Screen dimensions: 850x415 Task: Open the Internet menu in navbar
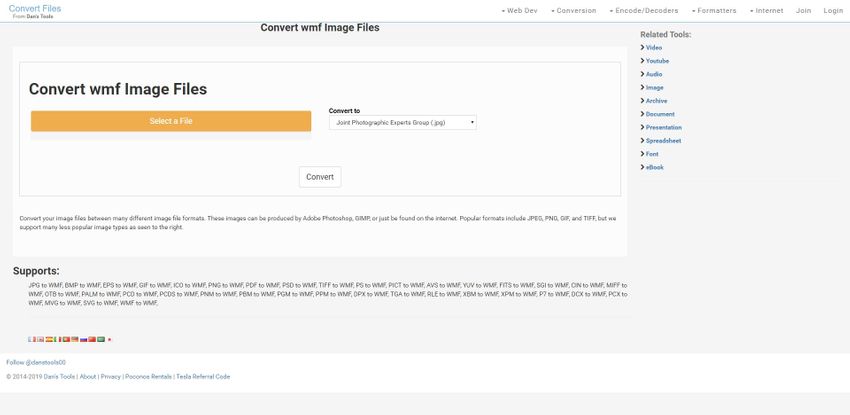[766, 10]
